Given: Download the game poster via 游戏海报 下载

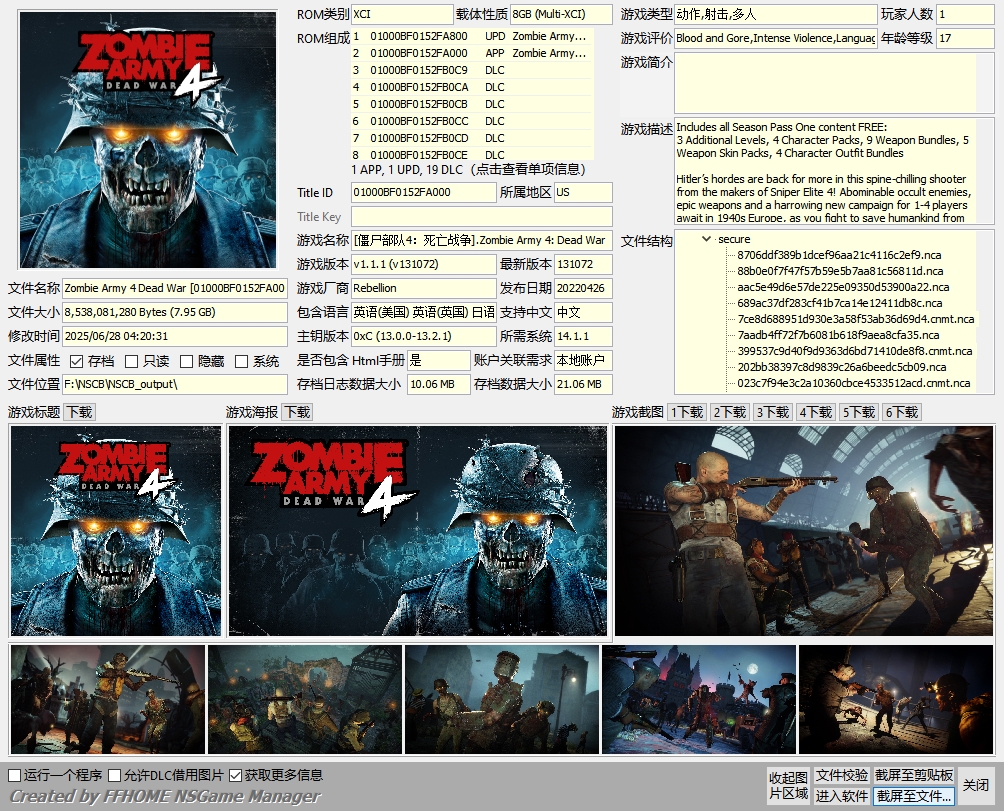Looking at the screenshot, I should click(x=297, y=412).
